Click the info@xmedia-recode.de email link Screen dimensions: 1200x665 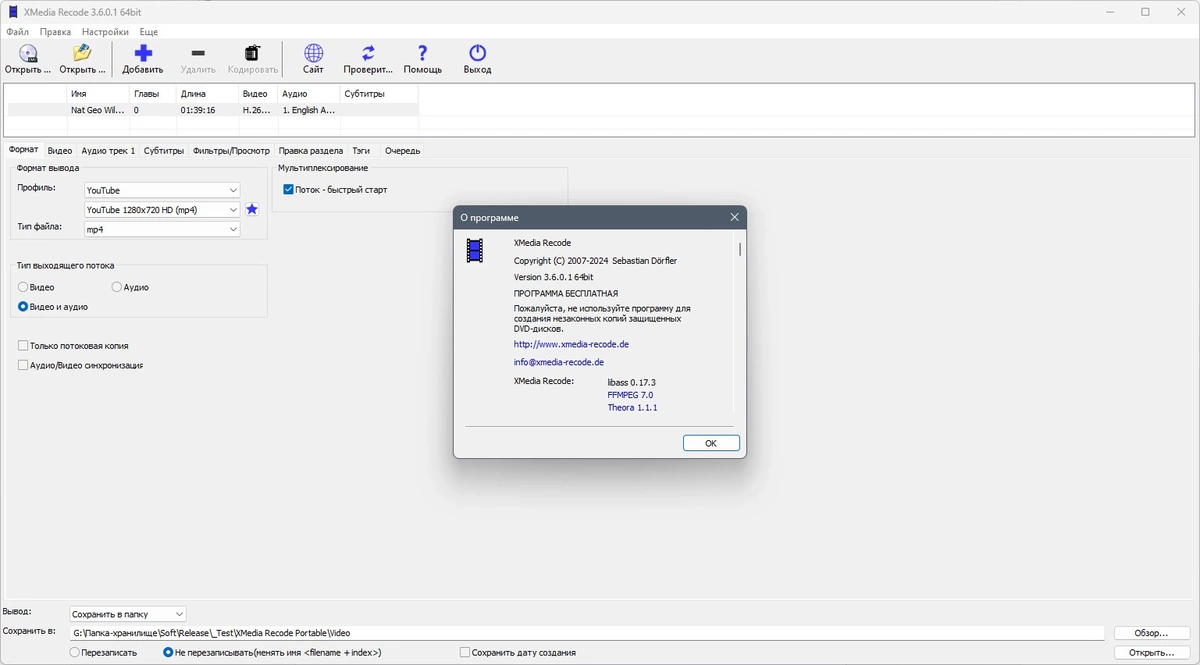558,362
